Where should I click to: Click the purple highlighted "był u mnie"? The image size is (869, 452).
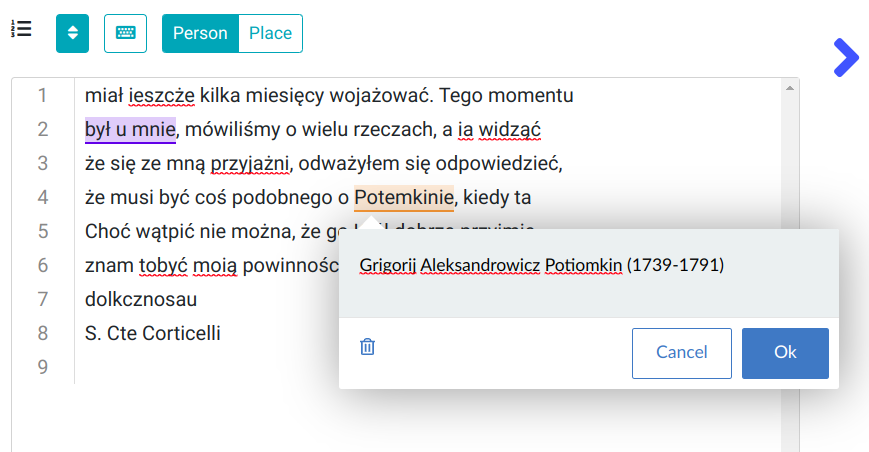(130, 130)
